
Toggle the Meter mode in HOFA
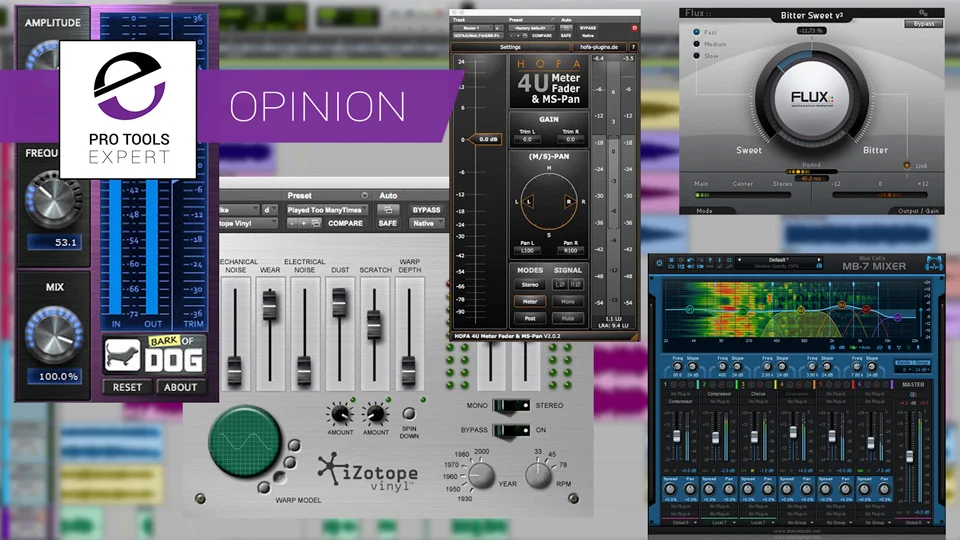point(530,301)
